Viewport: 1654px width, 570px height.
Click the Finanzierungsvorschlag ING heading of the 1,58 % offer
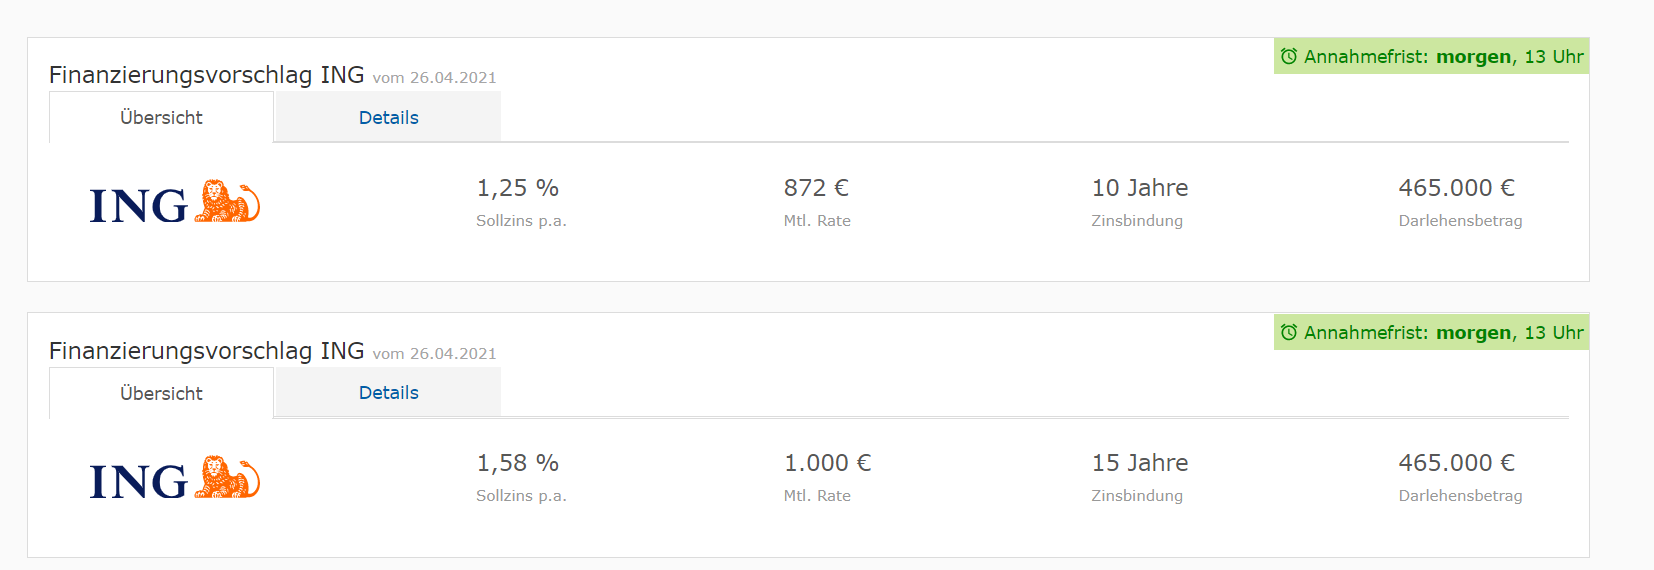[x=206, y=351]
